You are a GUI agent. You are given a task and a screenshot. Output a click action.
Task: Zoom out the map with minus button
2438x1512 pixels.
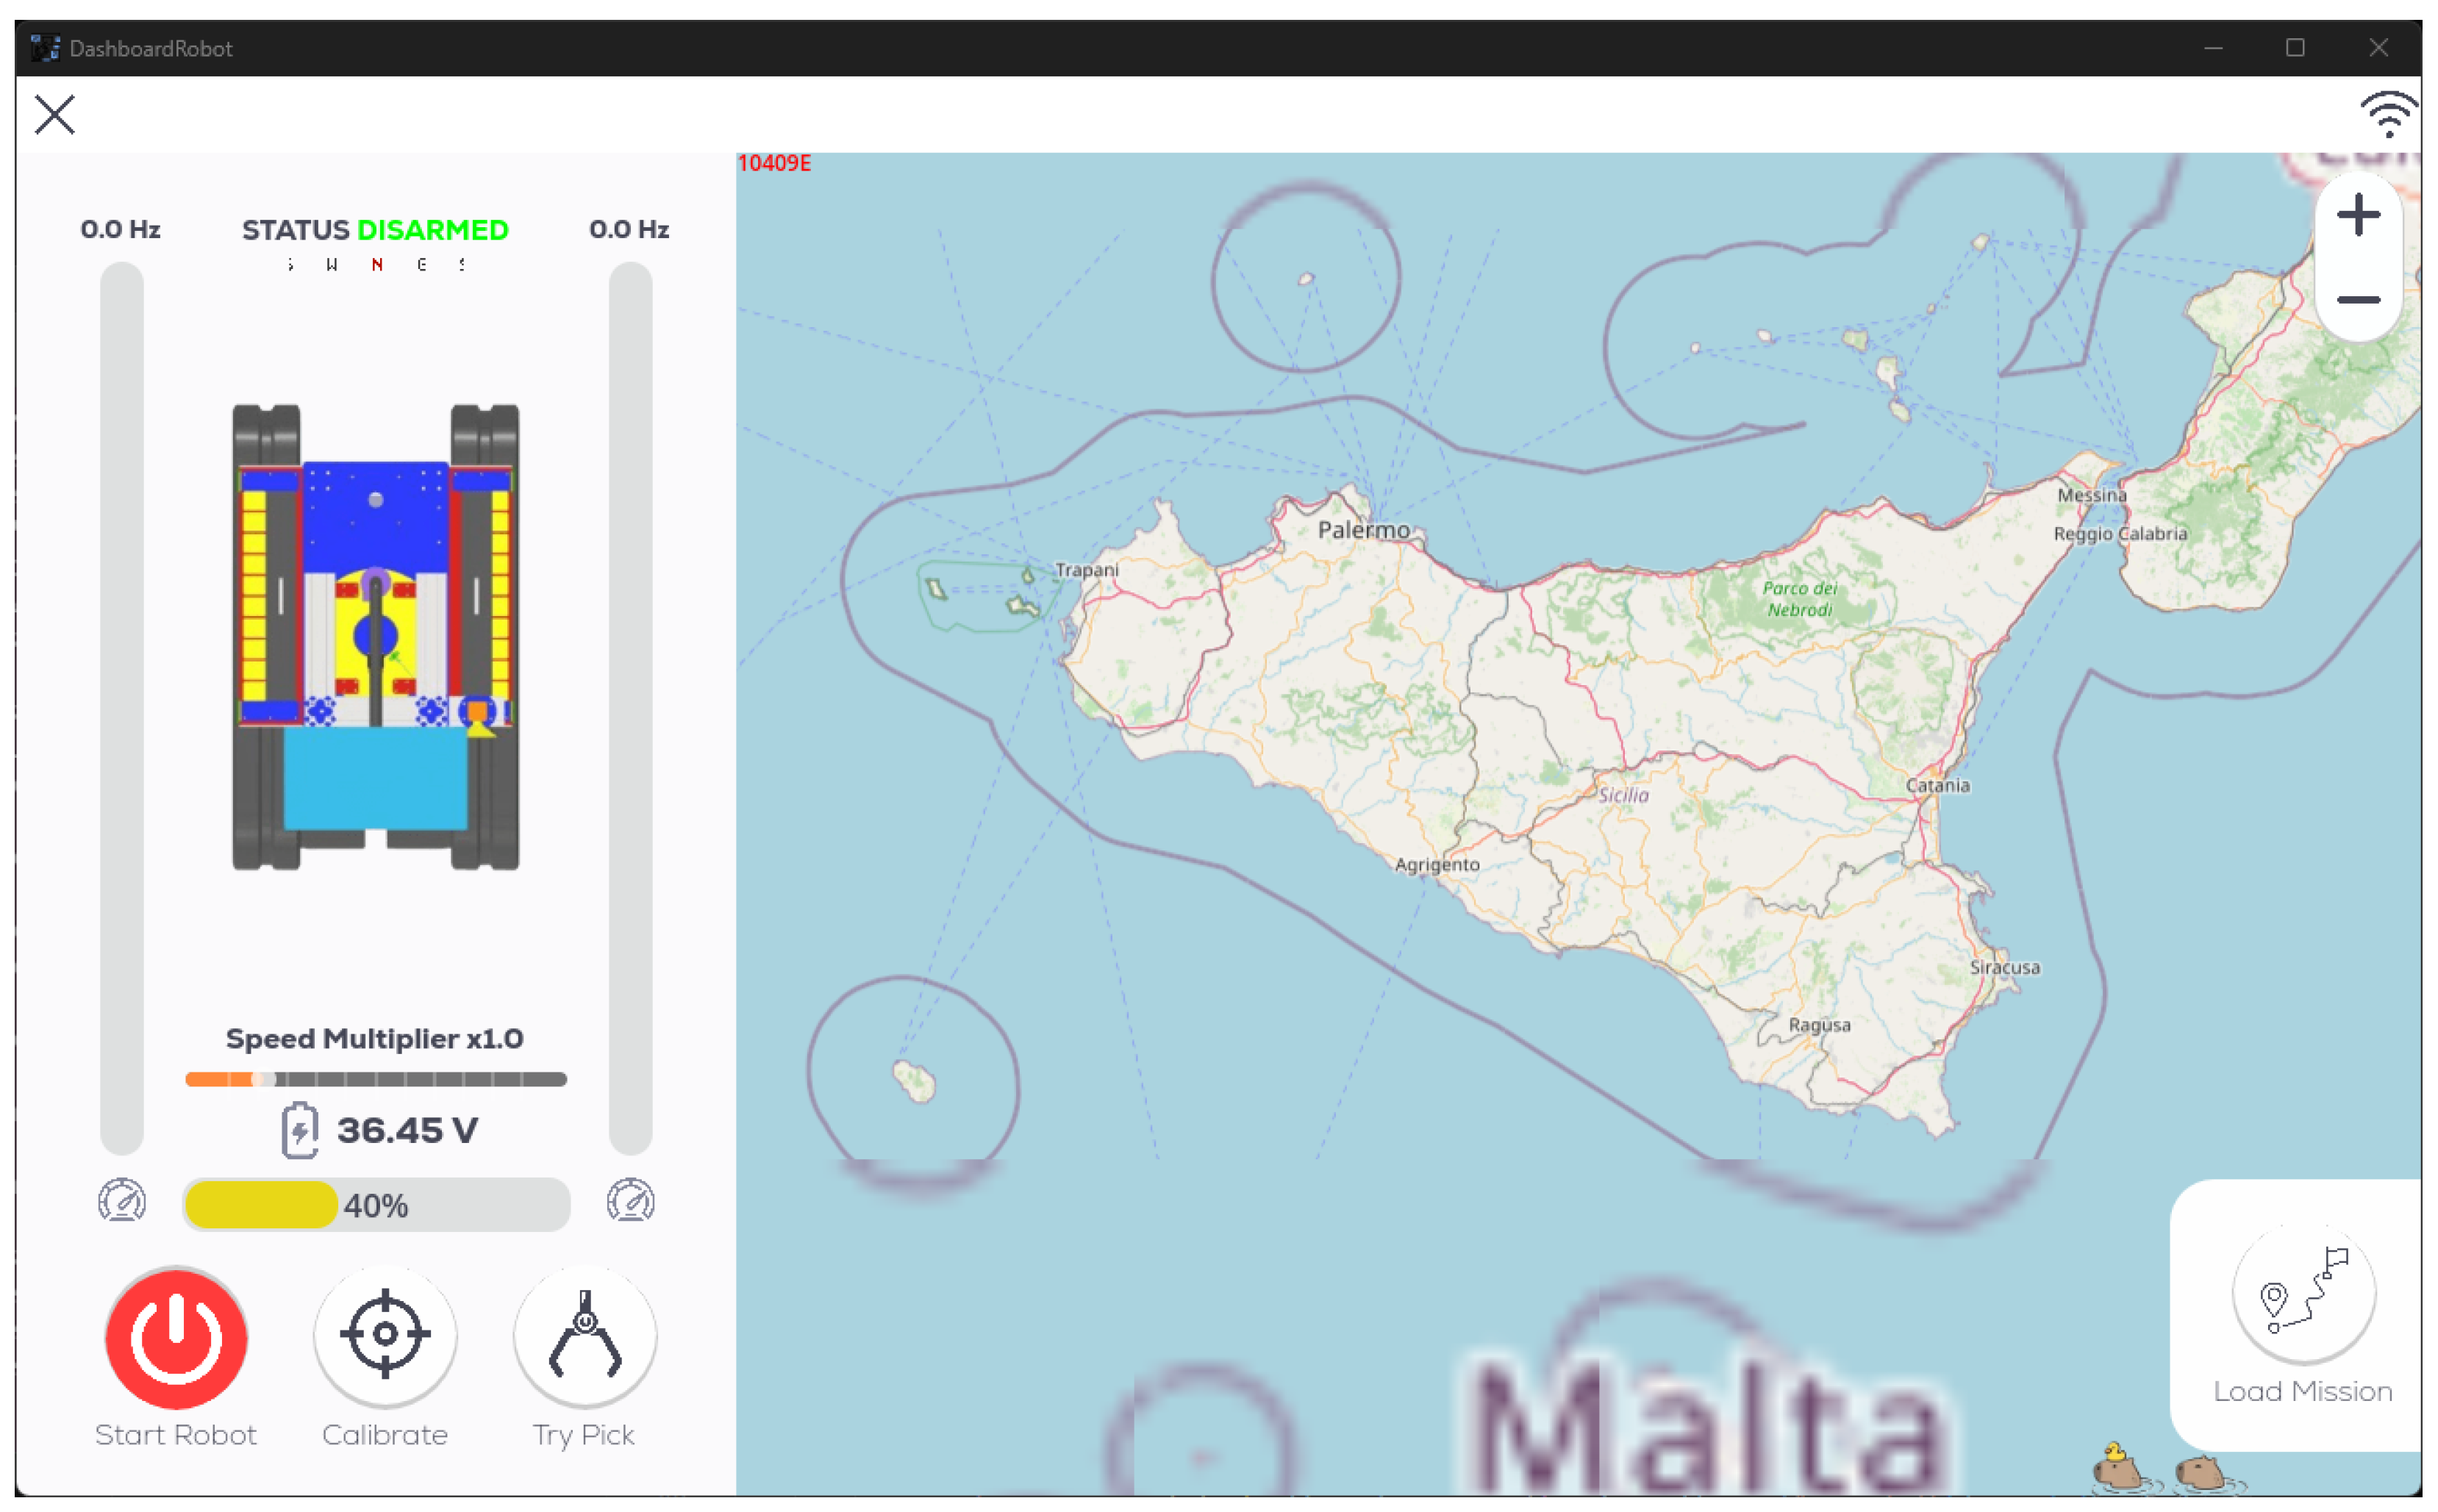(2358, 300)
